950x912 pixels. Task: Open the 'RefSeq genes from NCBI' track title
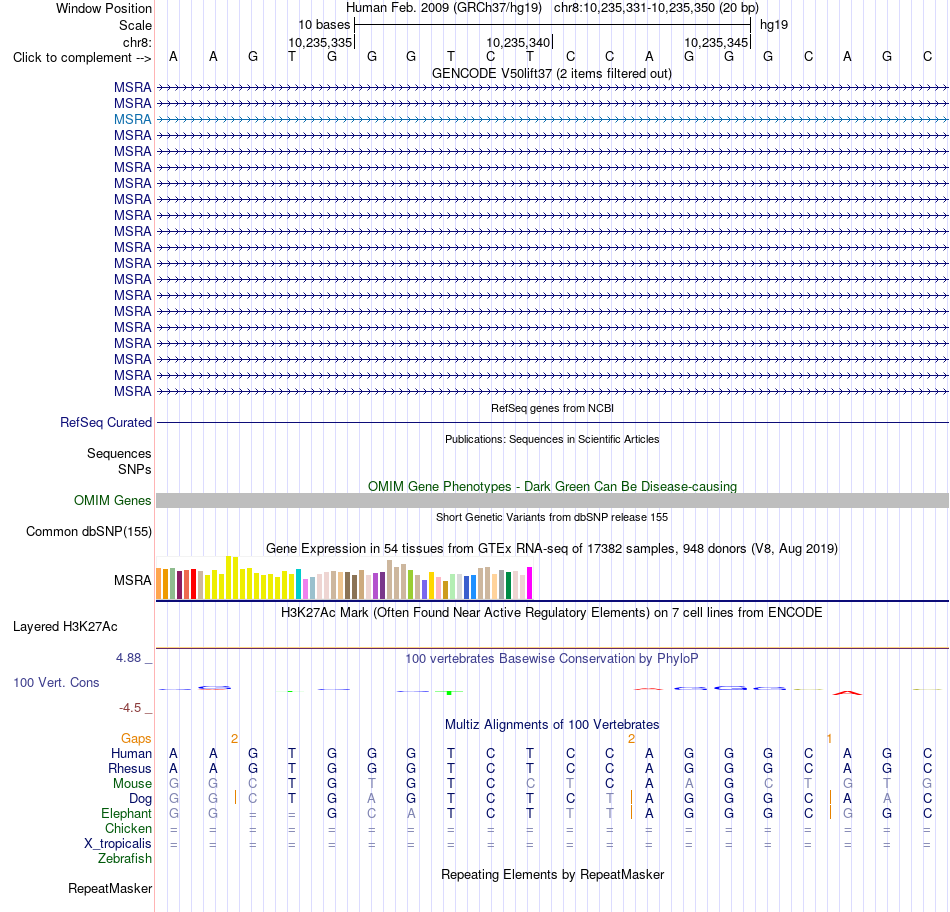(552, 408)
